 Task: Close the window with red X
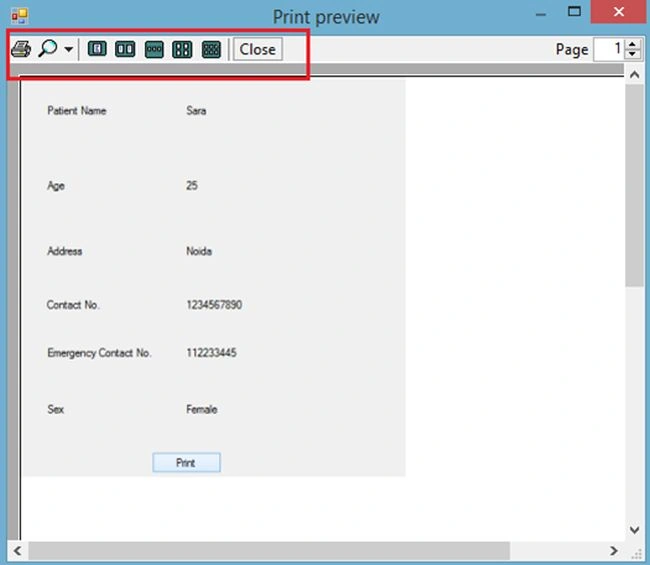pyautogui.click(x=619, y=12)
